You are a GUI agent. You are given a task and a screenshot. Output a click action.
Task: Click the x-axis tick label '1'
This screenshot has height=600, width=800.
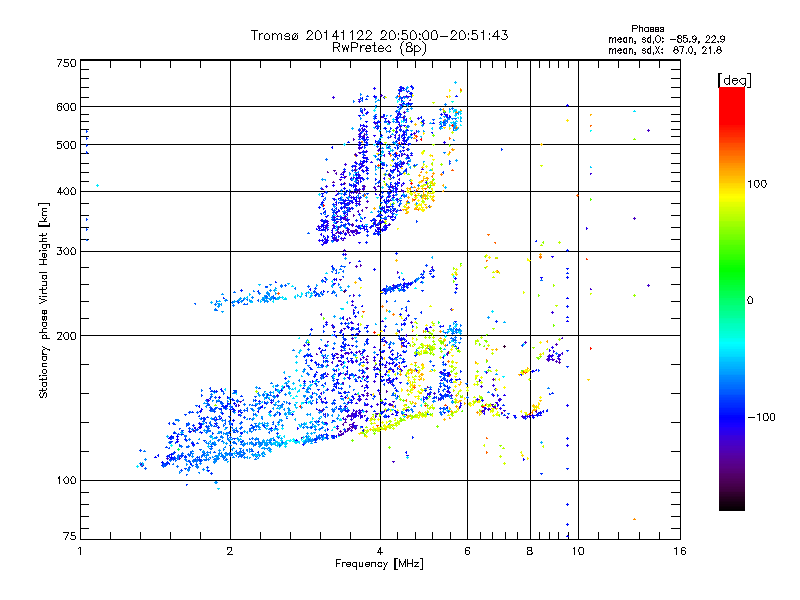point(80,551)
